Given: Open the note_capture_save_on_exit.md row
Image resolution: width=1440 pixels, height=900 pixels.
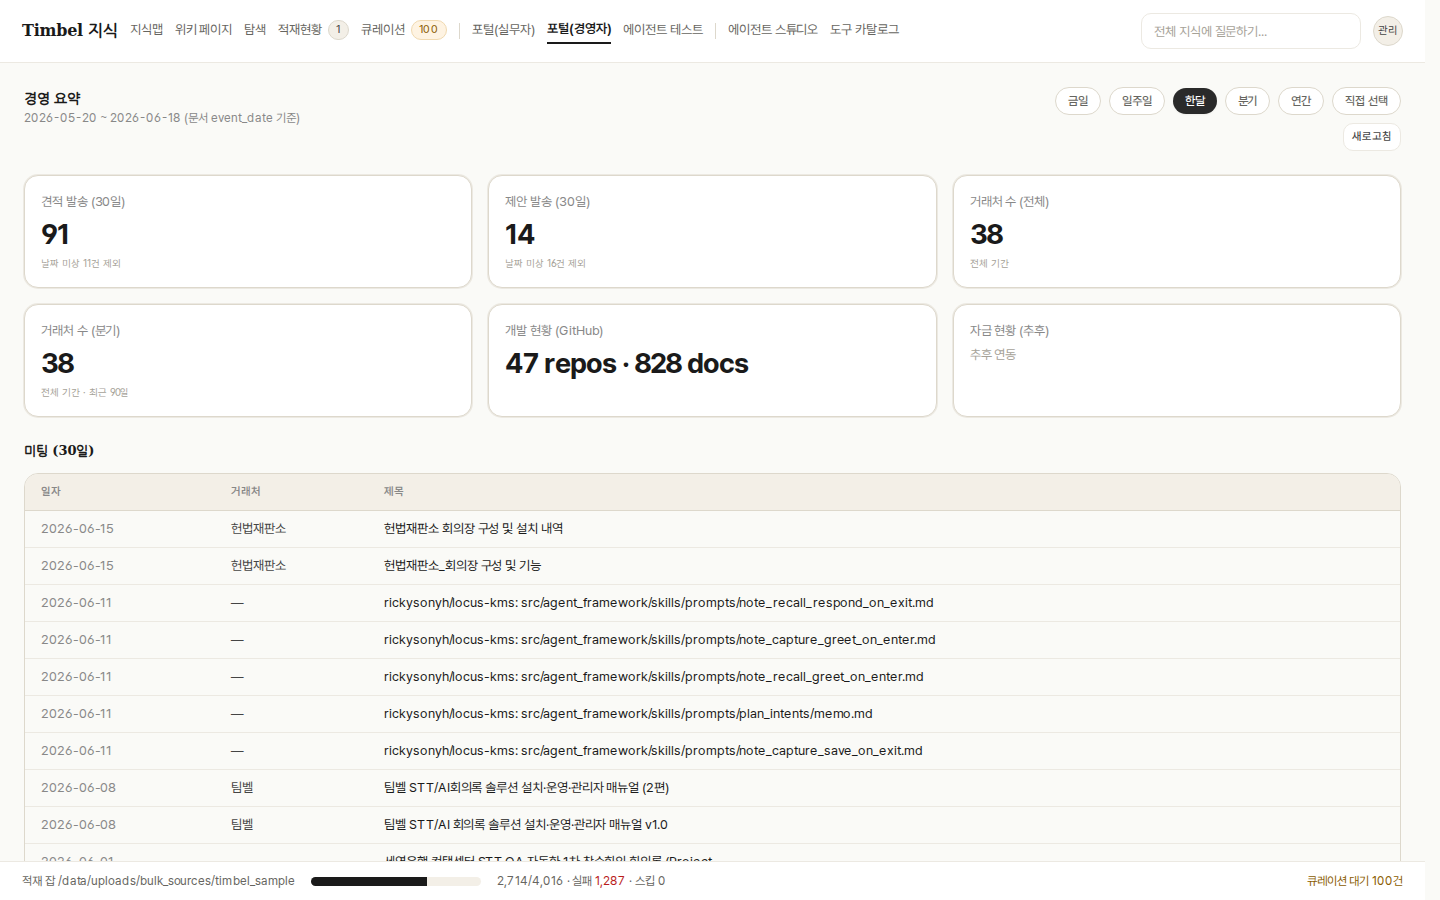Looking at the screenshot, I should click(x=712, y=751).
